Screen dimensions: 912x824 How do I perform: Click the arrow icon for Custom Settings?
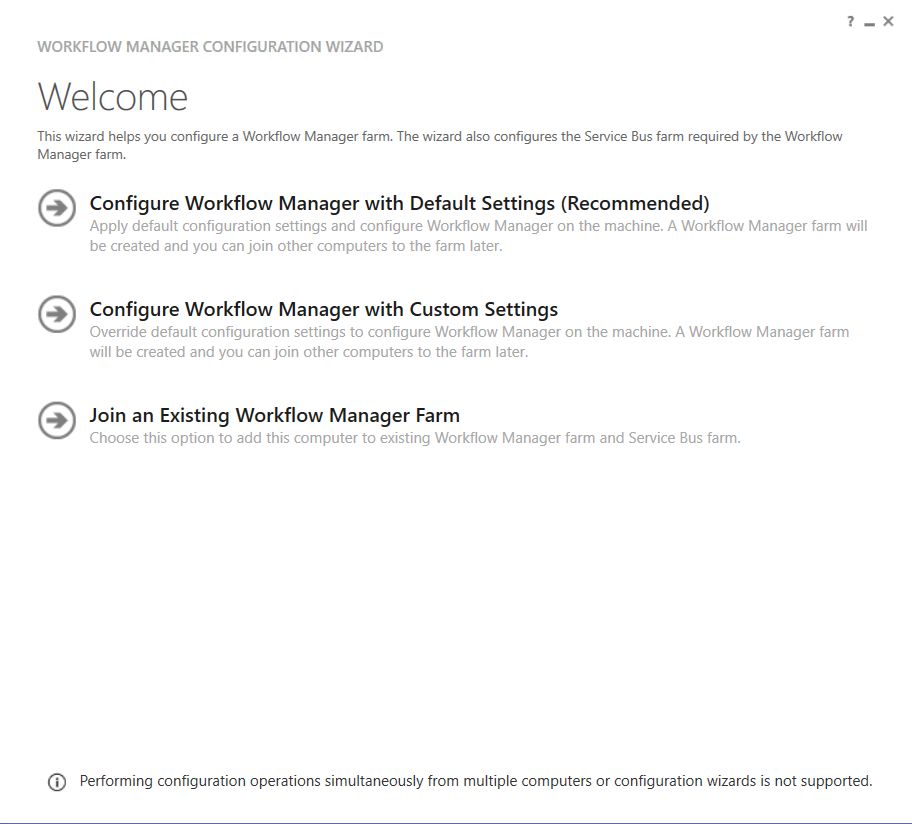click(57, 314)
